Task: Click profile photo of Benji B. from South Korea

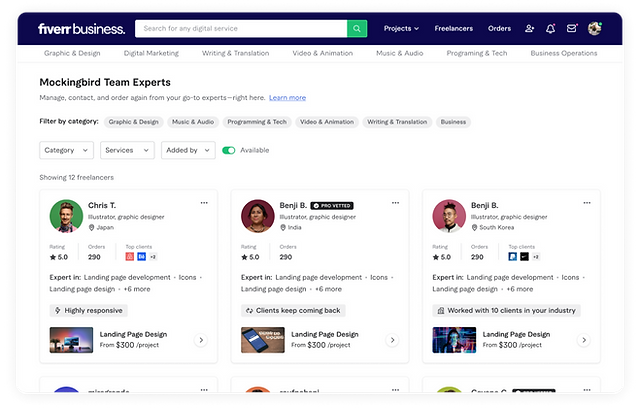Action: click(x=449, y=216)
